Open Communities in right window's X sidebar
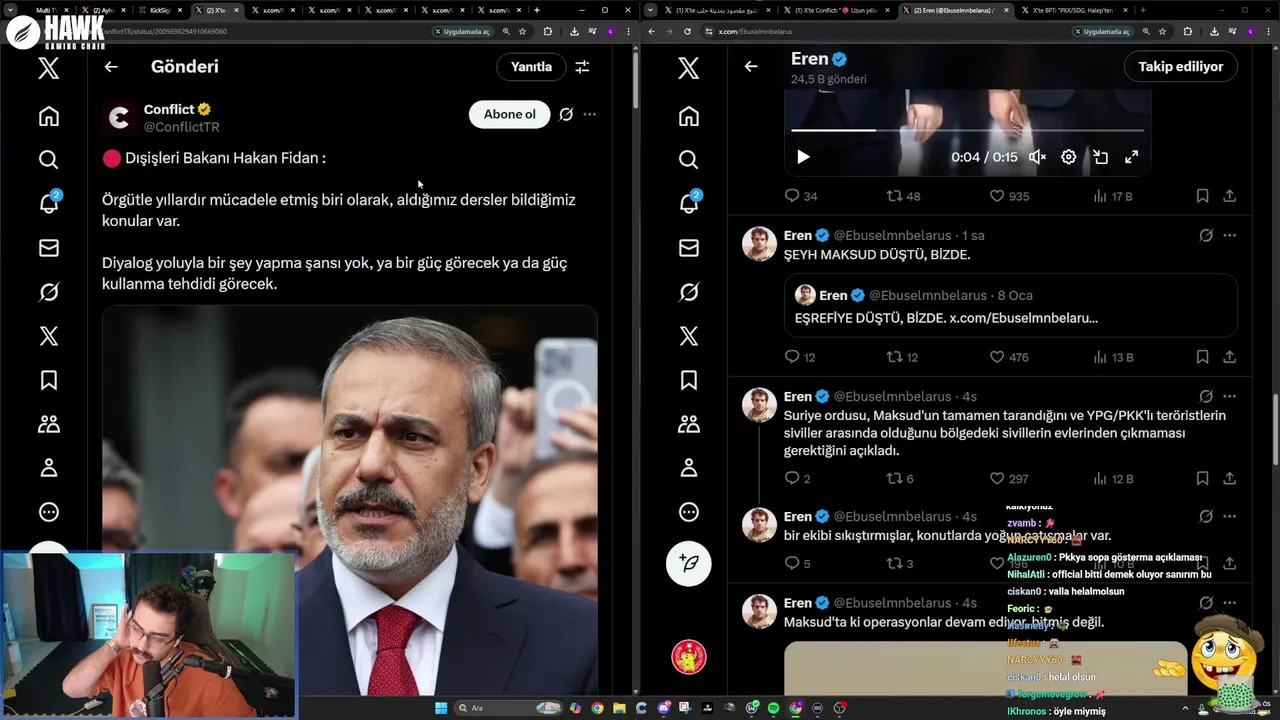Screen dimensions: 1280x720 (688, 424)
